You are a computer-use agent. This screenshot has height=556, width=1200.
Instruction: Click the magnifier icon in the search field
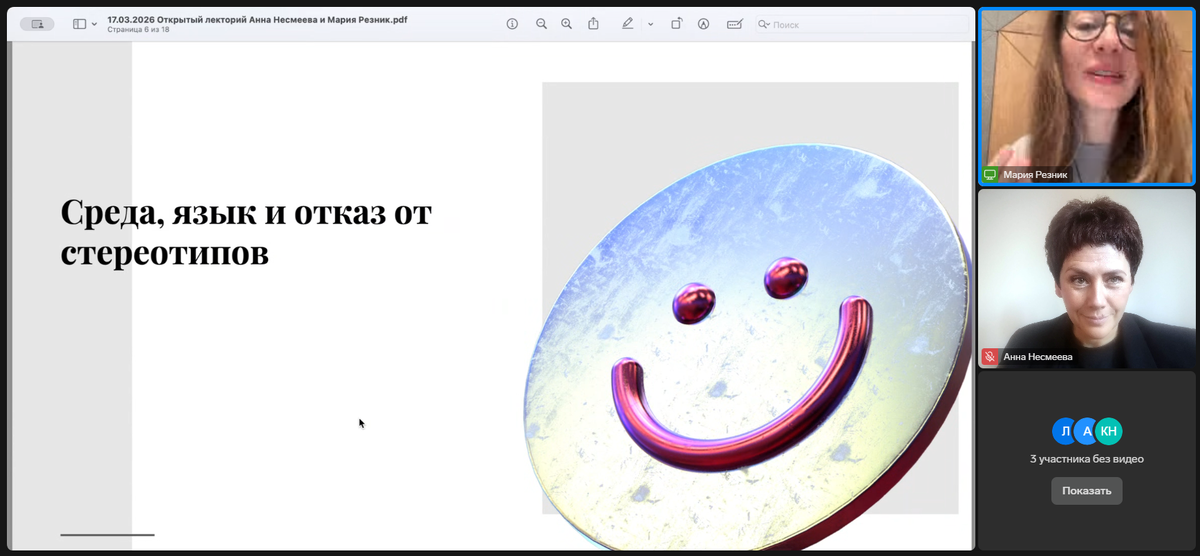coord(764,24)
